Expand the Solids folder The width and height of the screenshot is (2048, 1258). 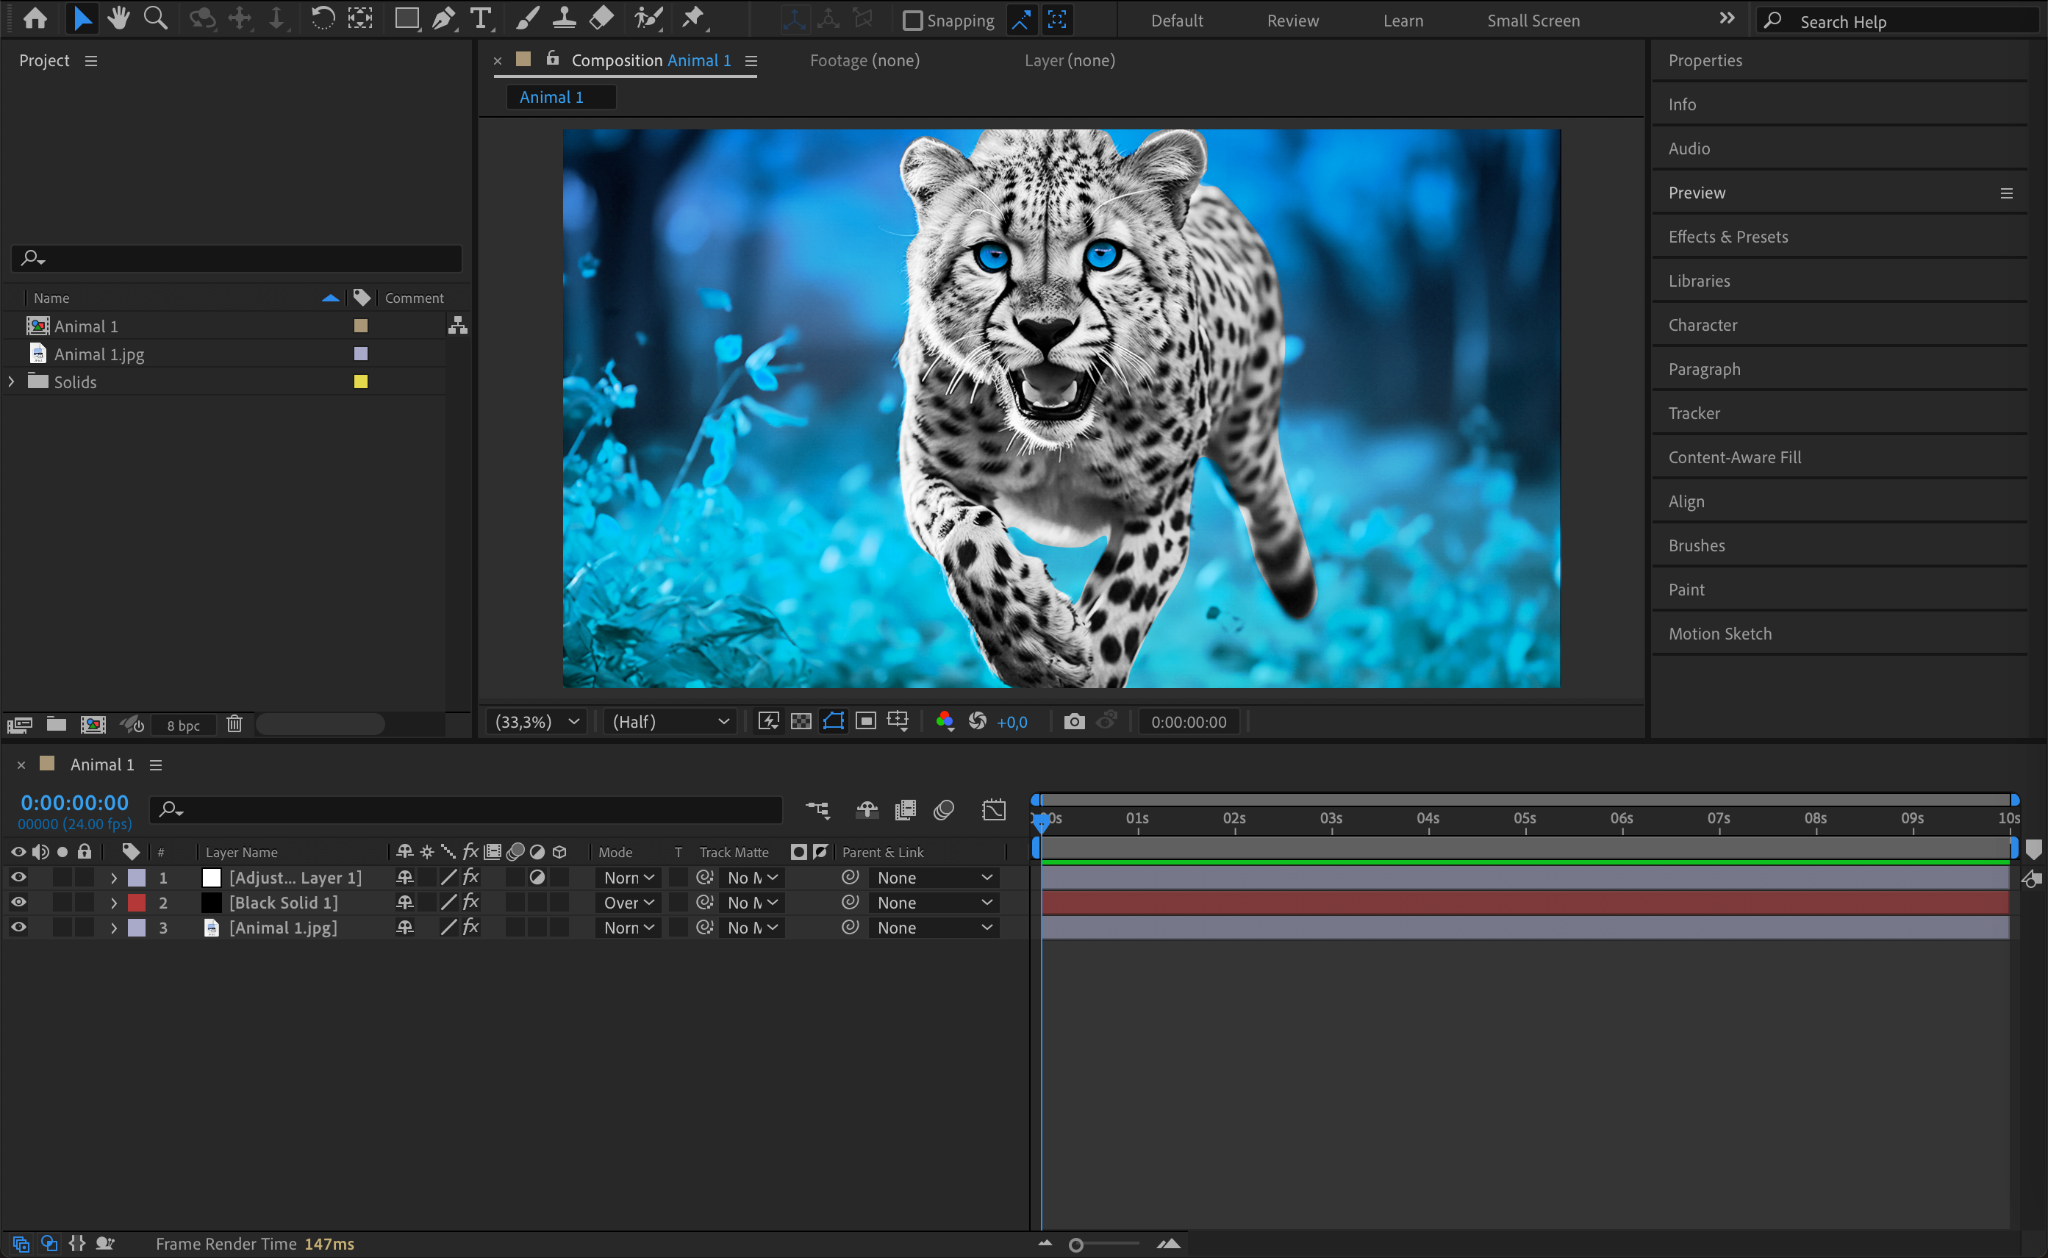point(12,382)
